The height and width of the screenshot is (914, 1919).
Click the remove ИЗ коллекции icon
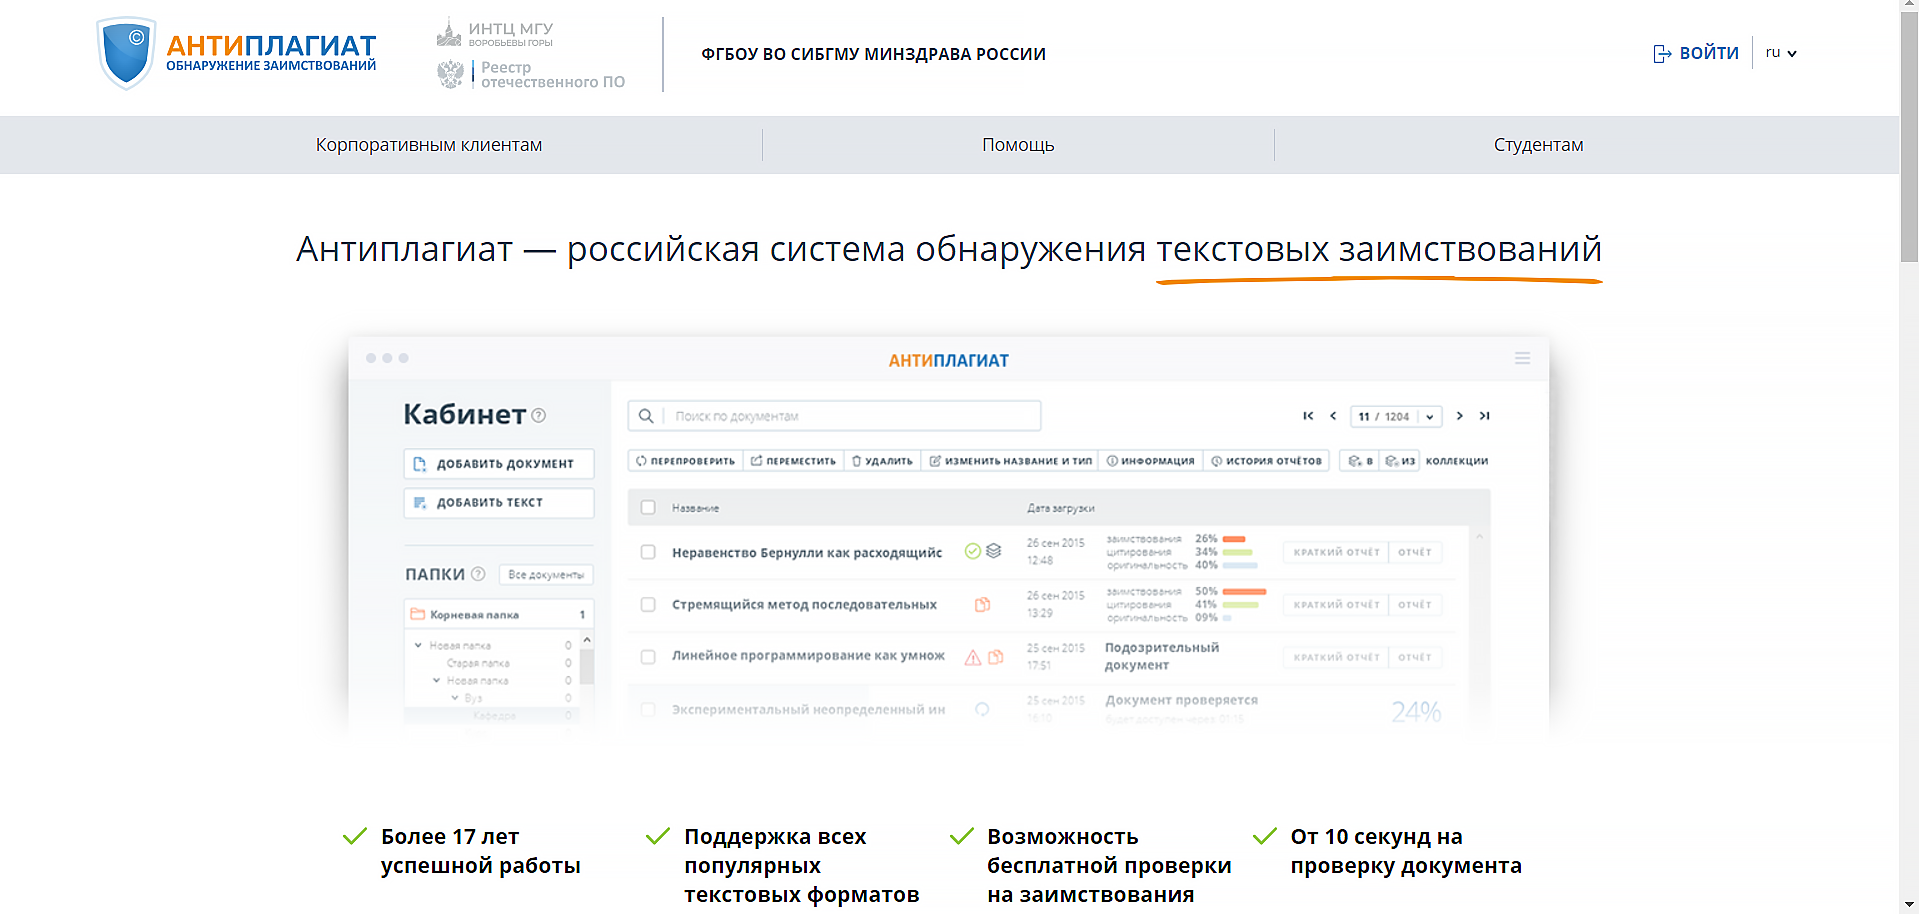point(1400,461)
